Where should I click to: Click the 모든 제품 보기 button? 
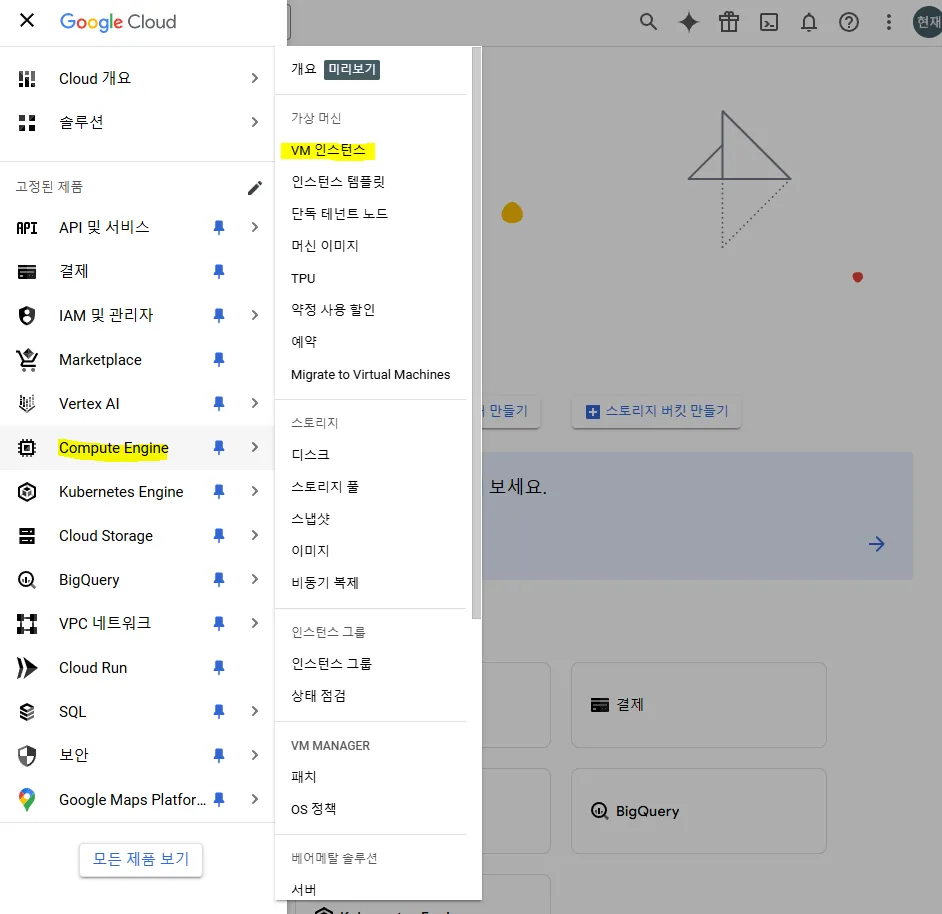coord(141,859)
